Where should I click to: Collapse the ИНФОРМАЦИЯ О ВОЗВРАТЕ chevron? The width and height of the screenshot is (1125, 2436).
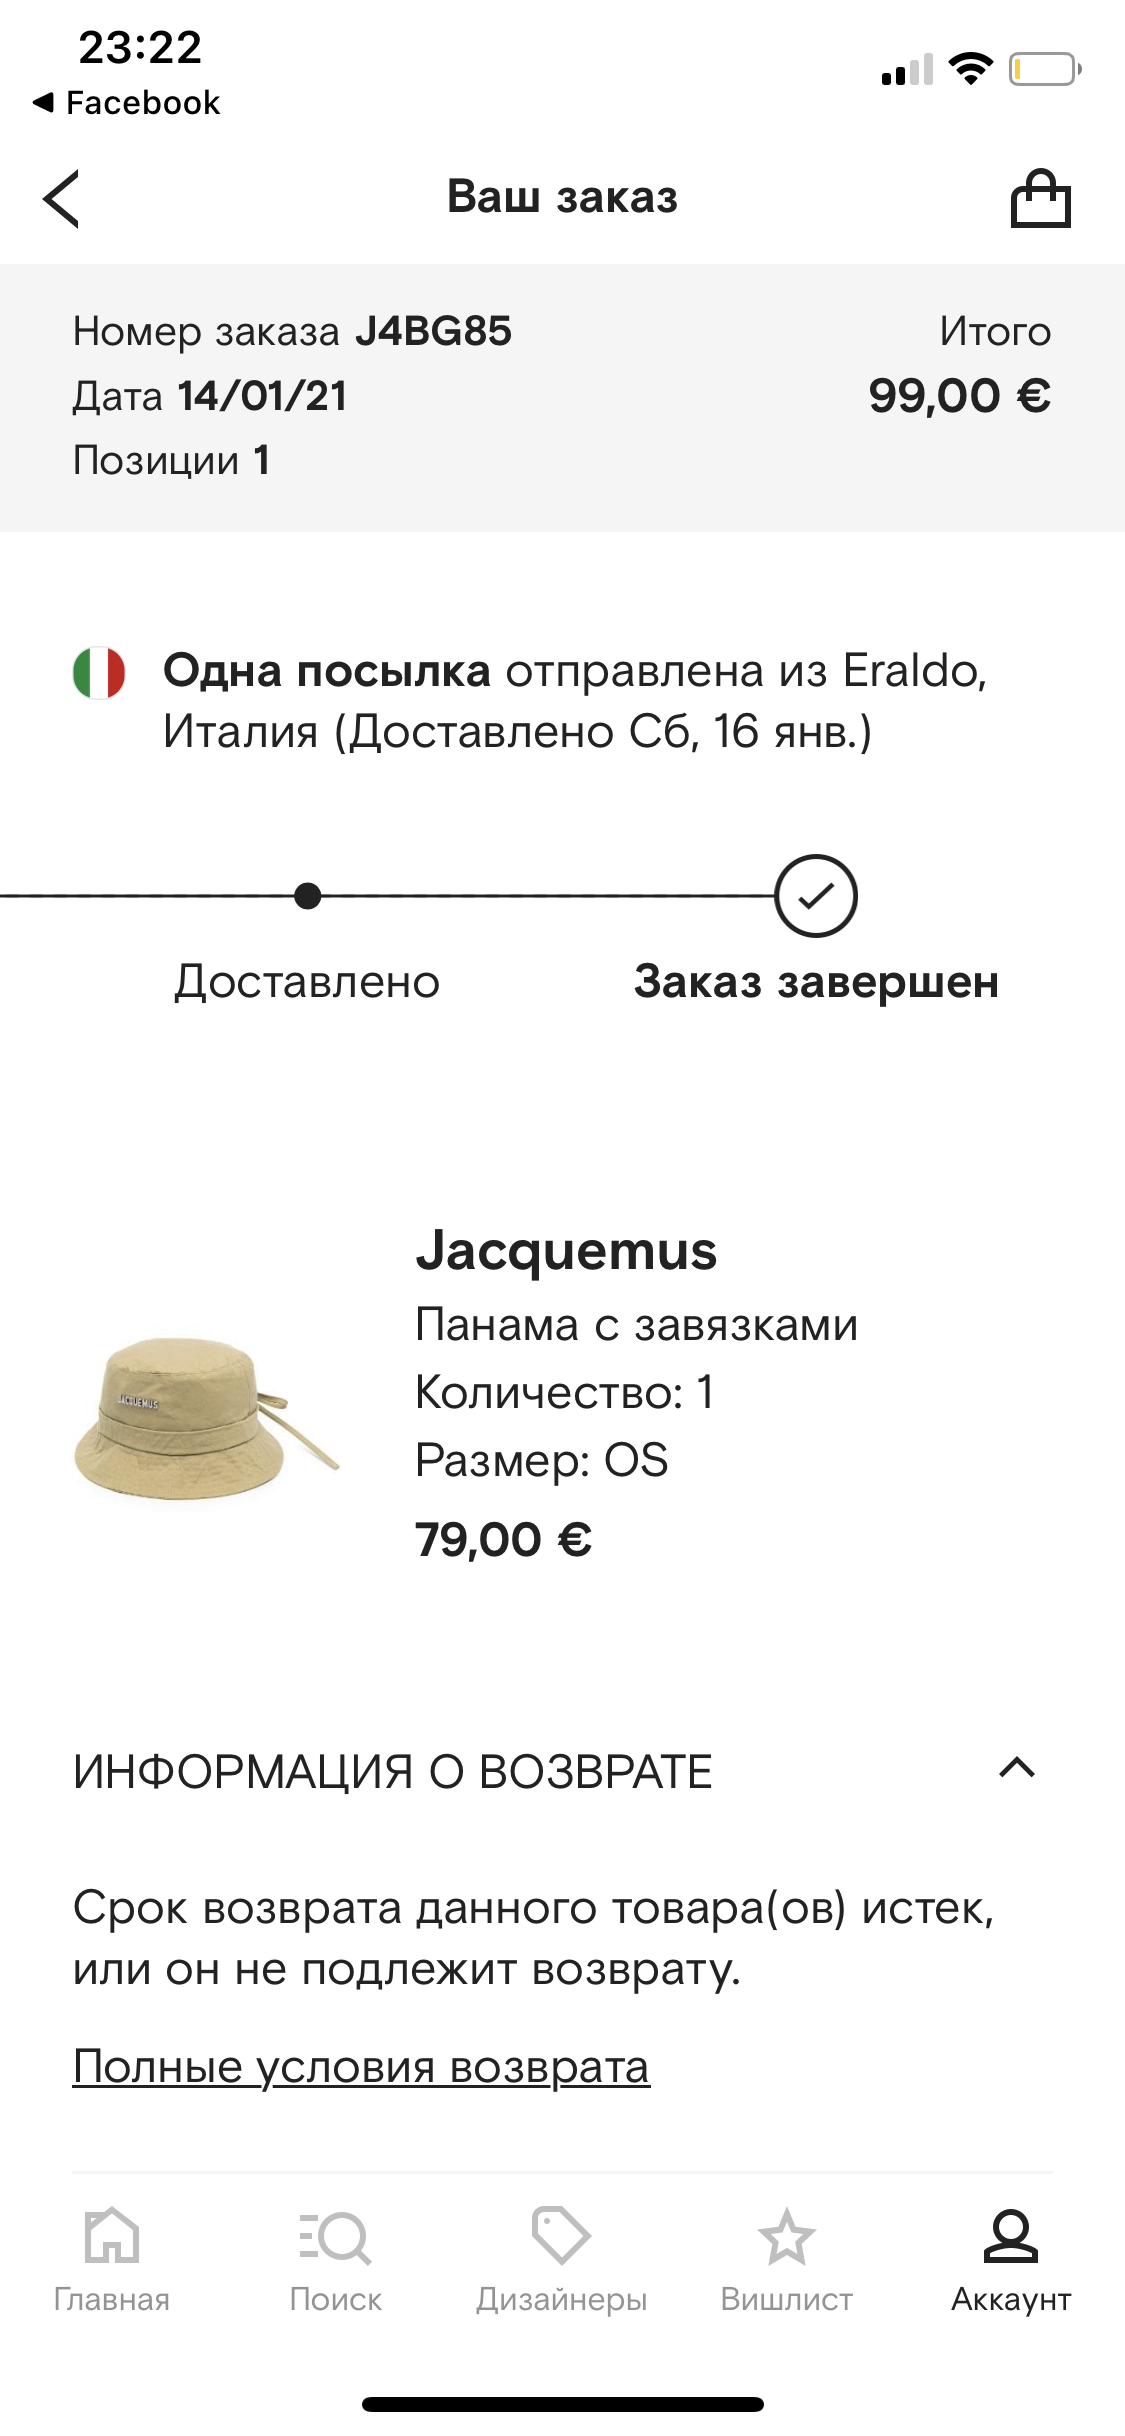(1017, 1768)
